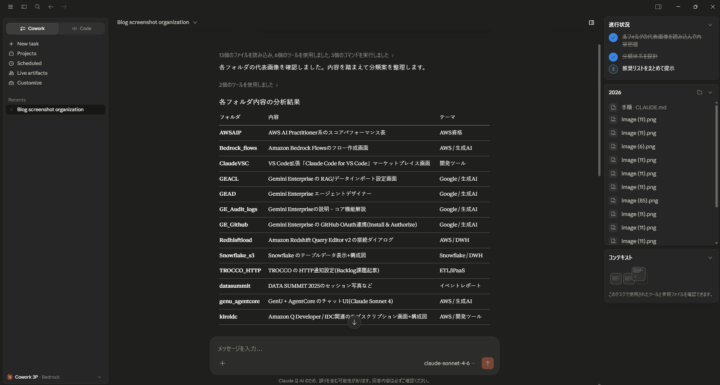Click the ClaudeVSC folder cell
720x385 pixels.
click(234, 163)
